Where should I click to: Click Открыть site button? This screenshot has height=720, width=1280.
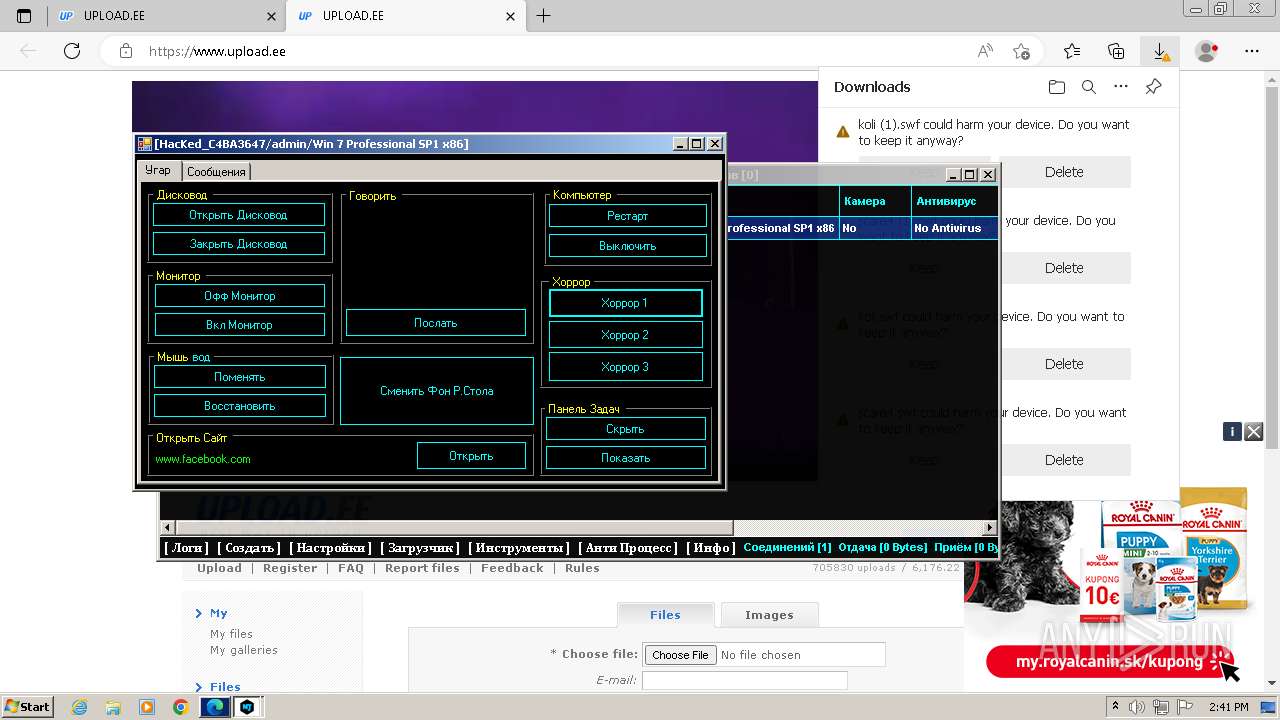pyautogui.click(x=471, y=456)
